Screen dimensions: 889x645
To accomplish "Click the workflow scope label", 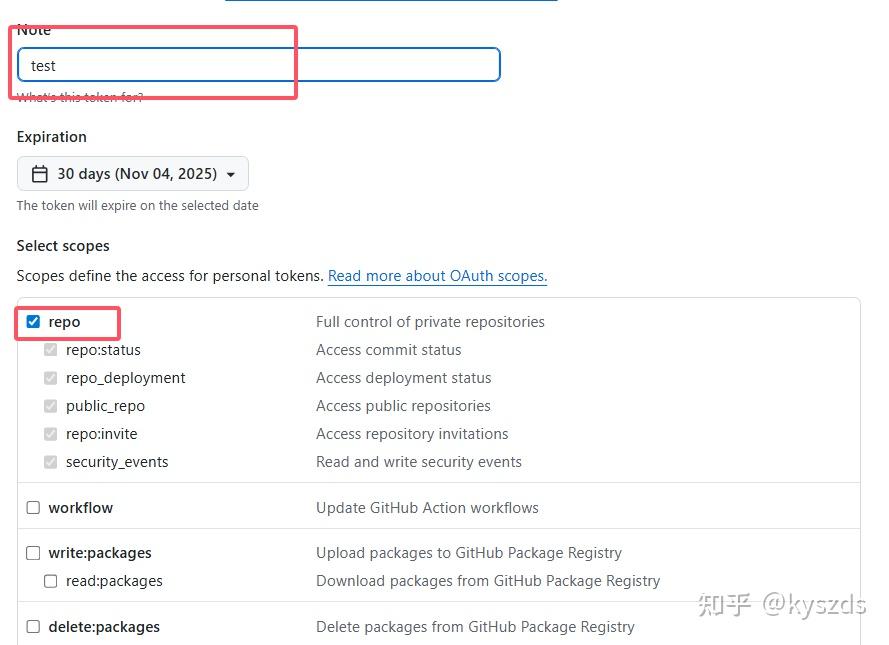I will 81,508.
